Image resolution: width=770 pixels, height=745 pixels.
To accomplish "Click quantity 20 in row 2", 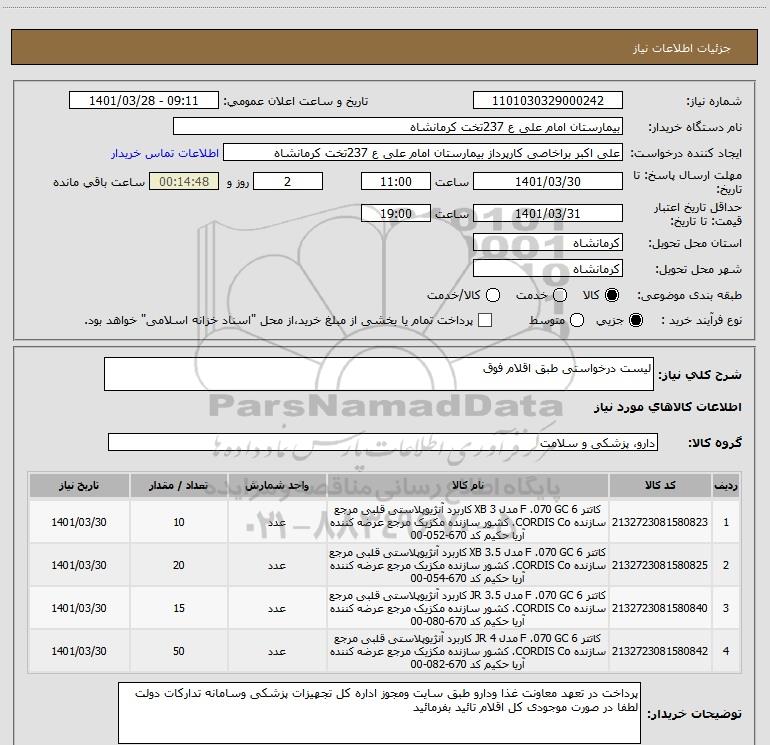I will tap(179, 565).
